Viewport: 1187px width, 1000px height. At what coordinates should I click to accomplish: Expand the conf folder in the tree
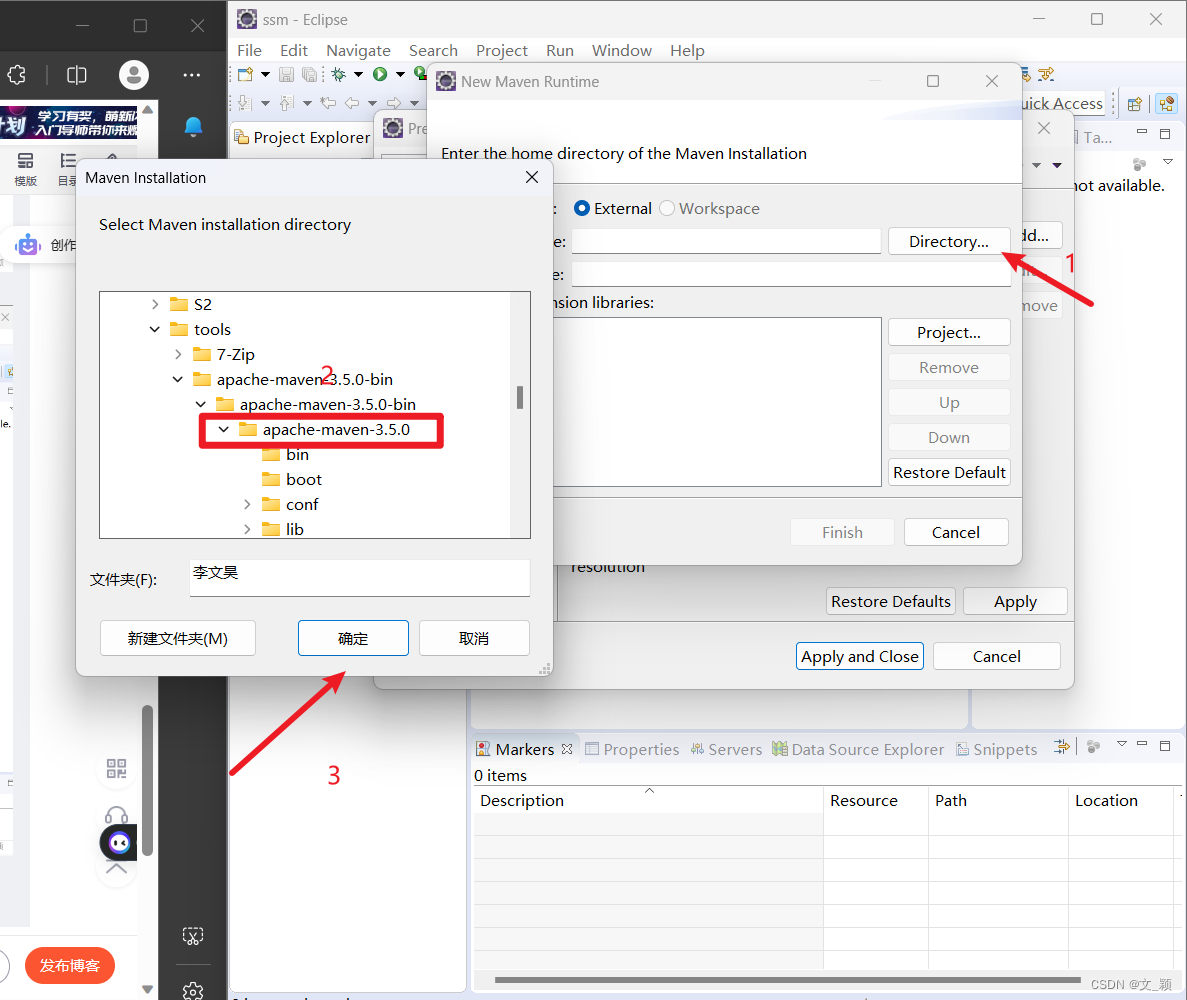click(247, 504)
